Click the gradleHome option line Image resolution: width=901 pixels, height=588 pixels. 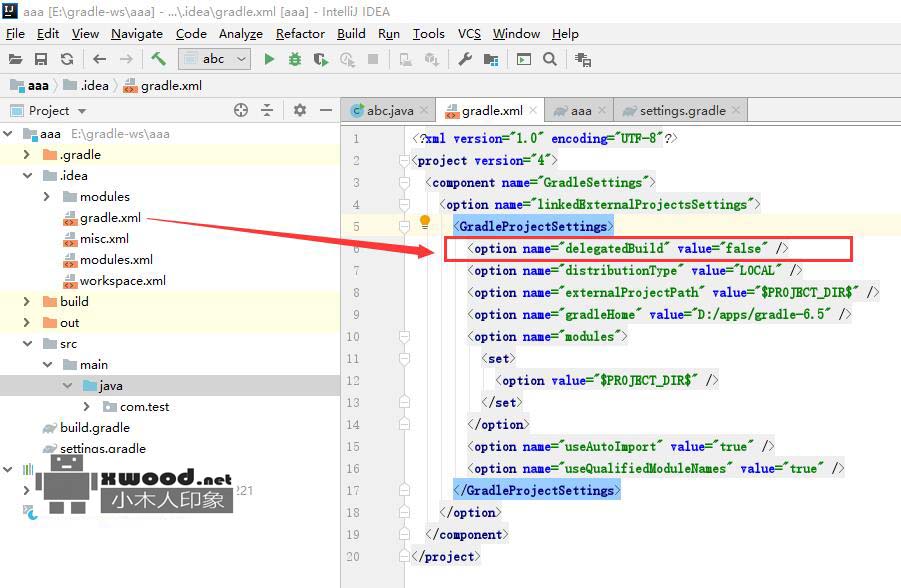coord(659,314)
